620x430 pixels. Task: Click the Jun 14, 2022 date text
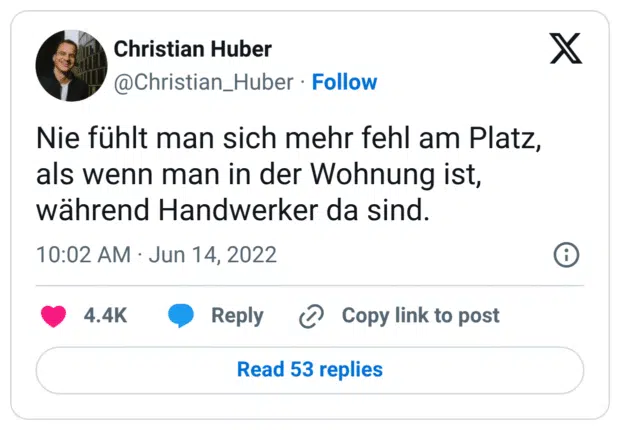pyautogui.click(x=212, y=255)
